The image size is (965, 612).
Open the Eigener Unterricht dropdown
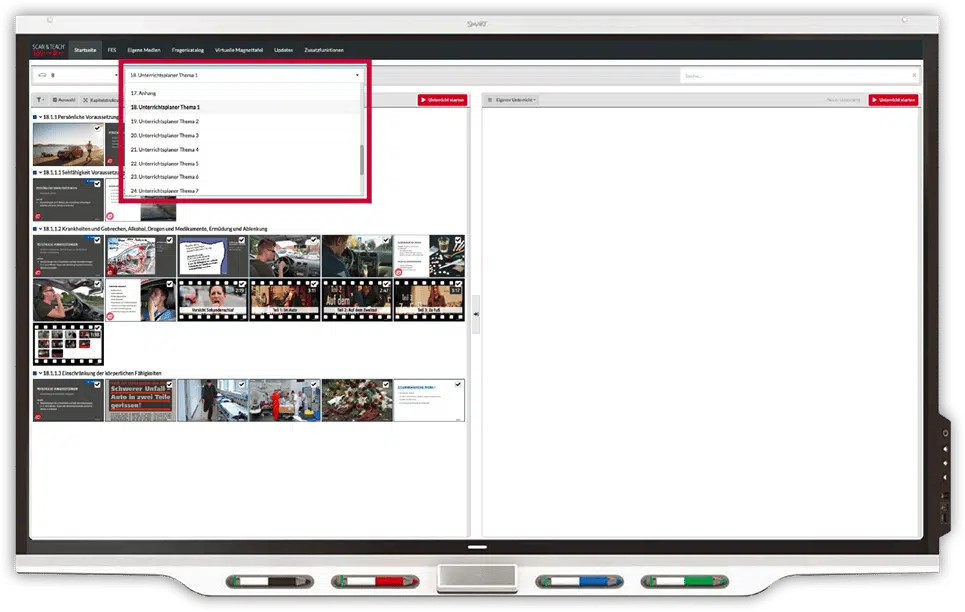click(x=516, y=100)
